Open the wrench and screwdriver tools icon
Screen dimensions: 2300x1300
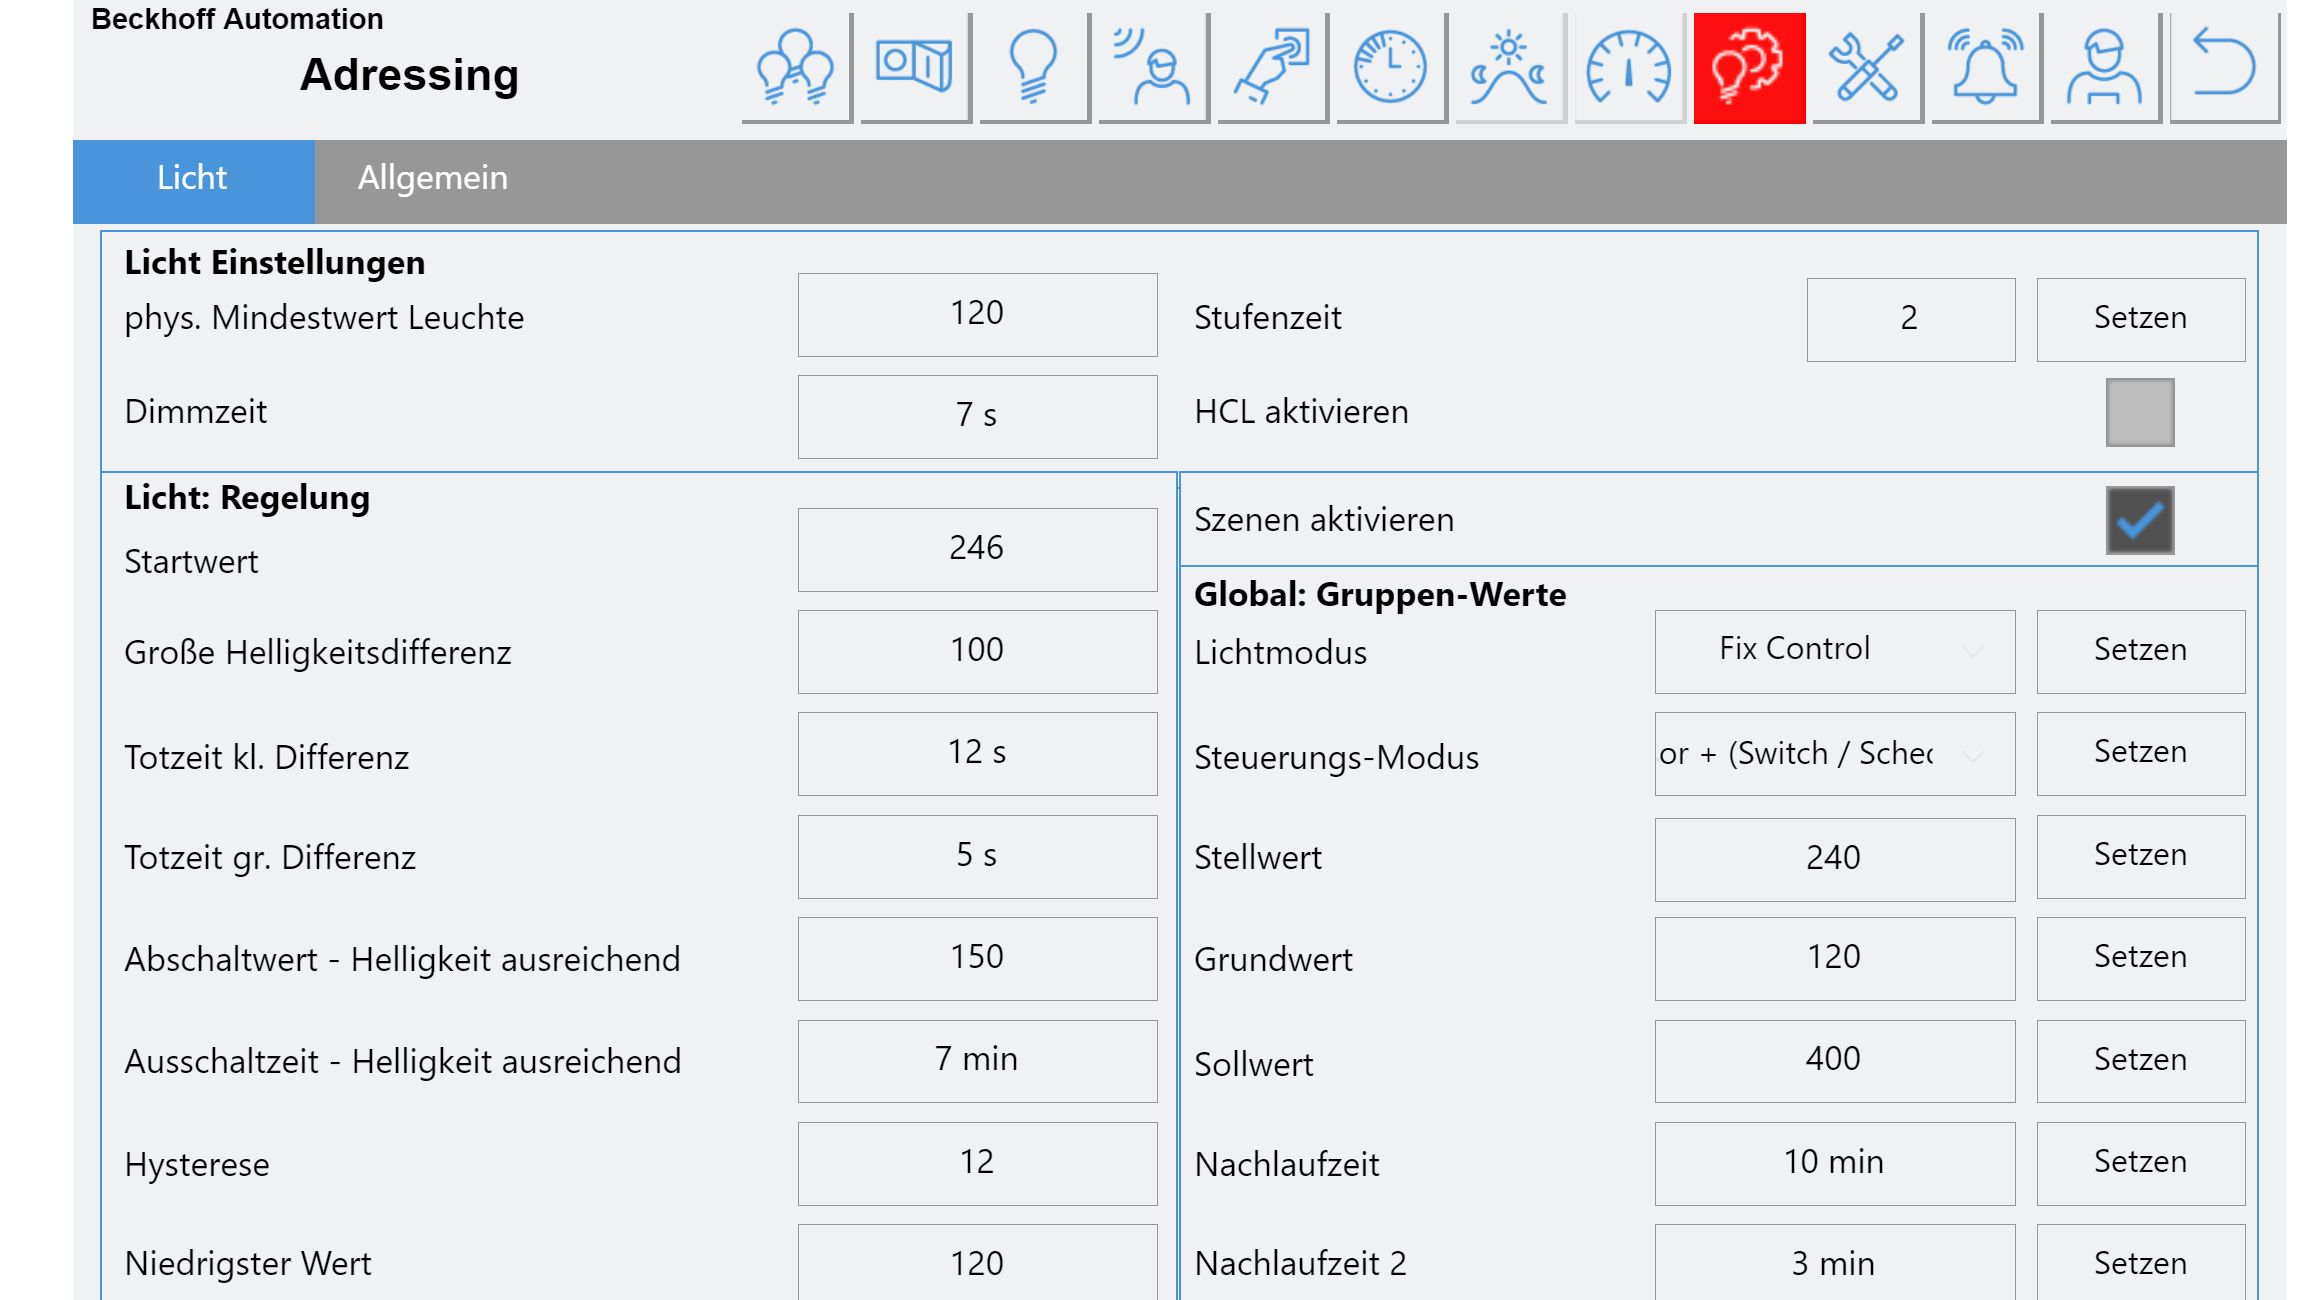1867,68
